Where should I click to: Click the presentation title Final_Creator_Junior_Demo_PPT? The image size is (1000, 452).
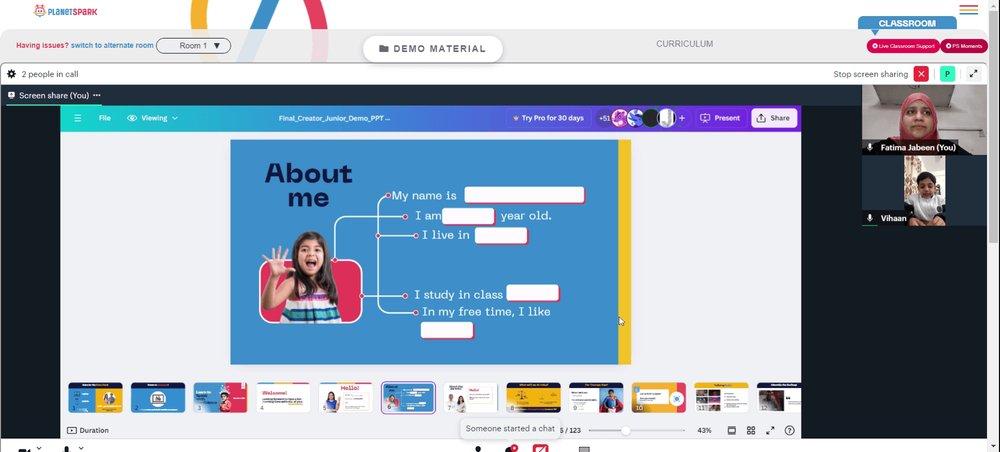pyautogui.click(x=334, y=118)
